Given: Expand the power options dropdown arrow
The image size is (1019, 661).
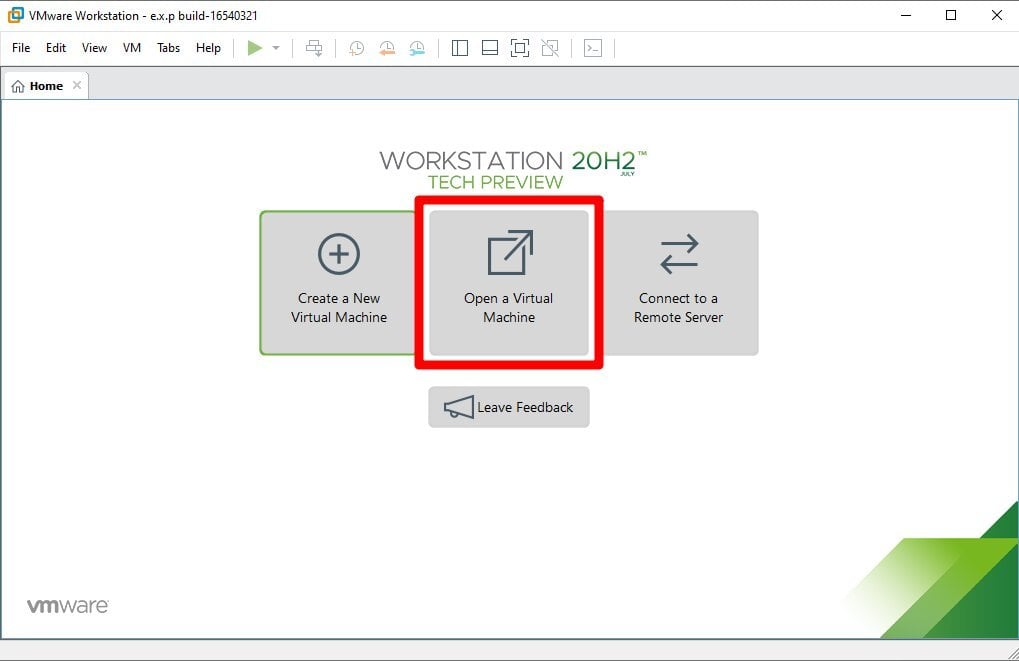Looking at the screenshot, I should coord(276,47).
